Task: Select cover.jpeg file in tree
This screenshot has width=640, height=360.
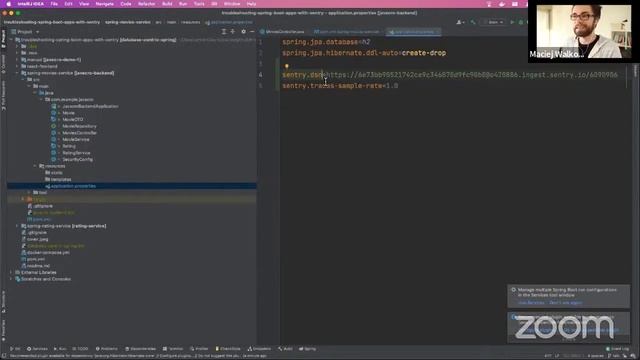Action: (37, 239)
